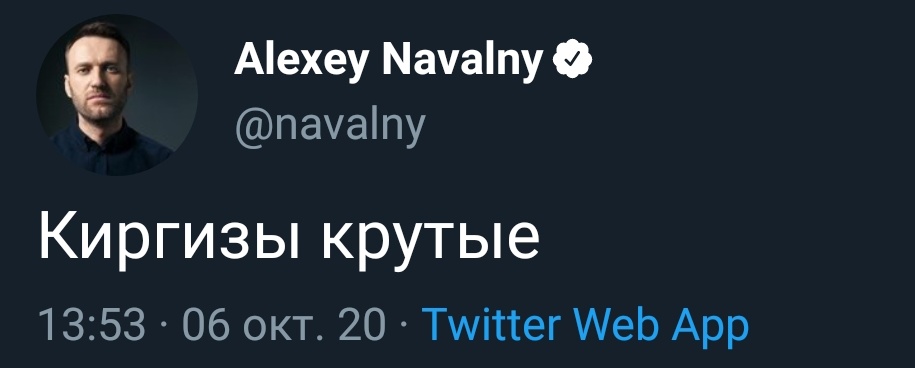The image size is (915, 368).
Task: Open the Alexey Navalny display name
Action: click(389, 60)
